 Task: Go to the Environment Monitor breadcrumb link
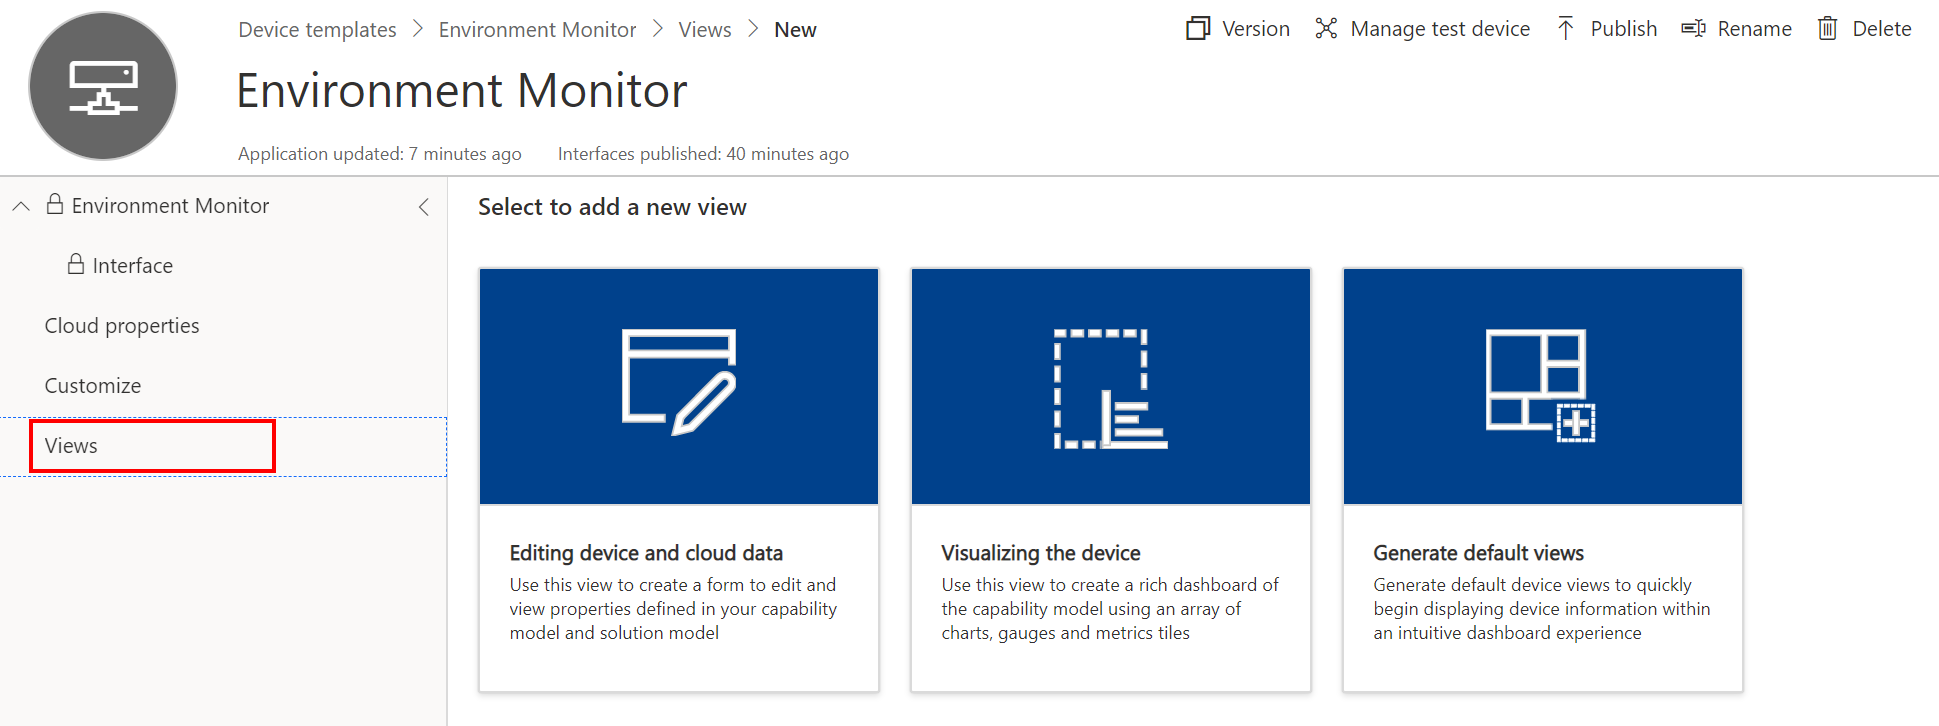(x=537, y=30)
